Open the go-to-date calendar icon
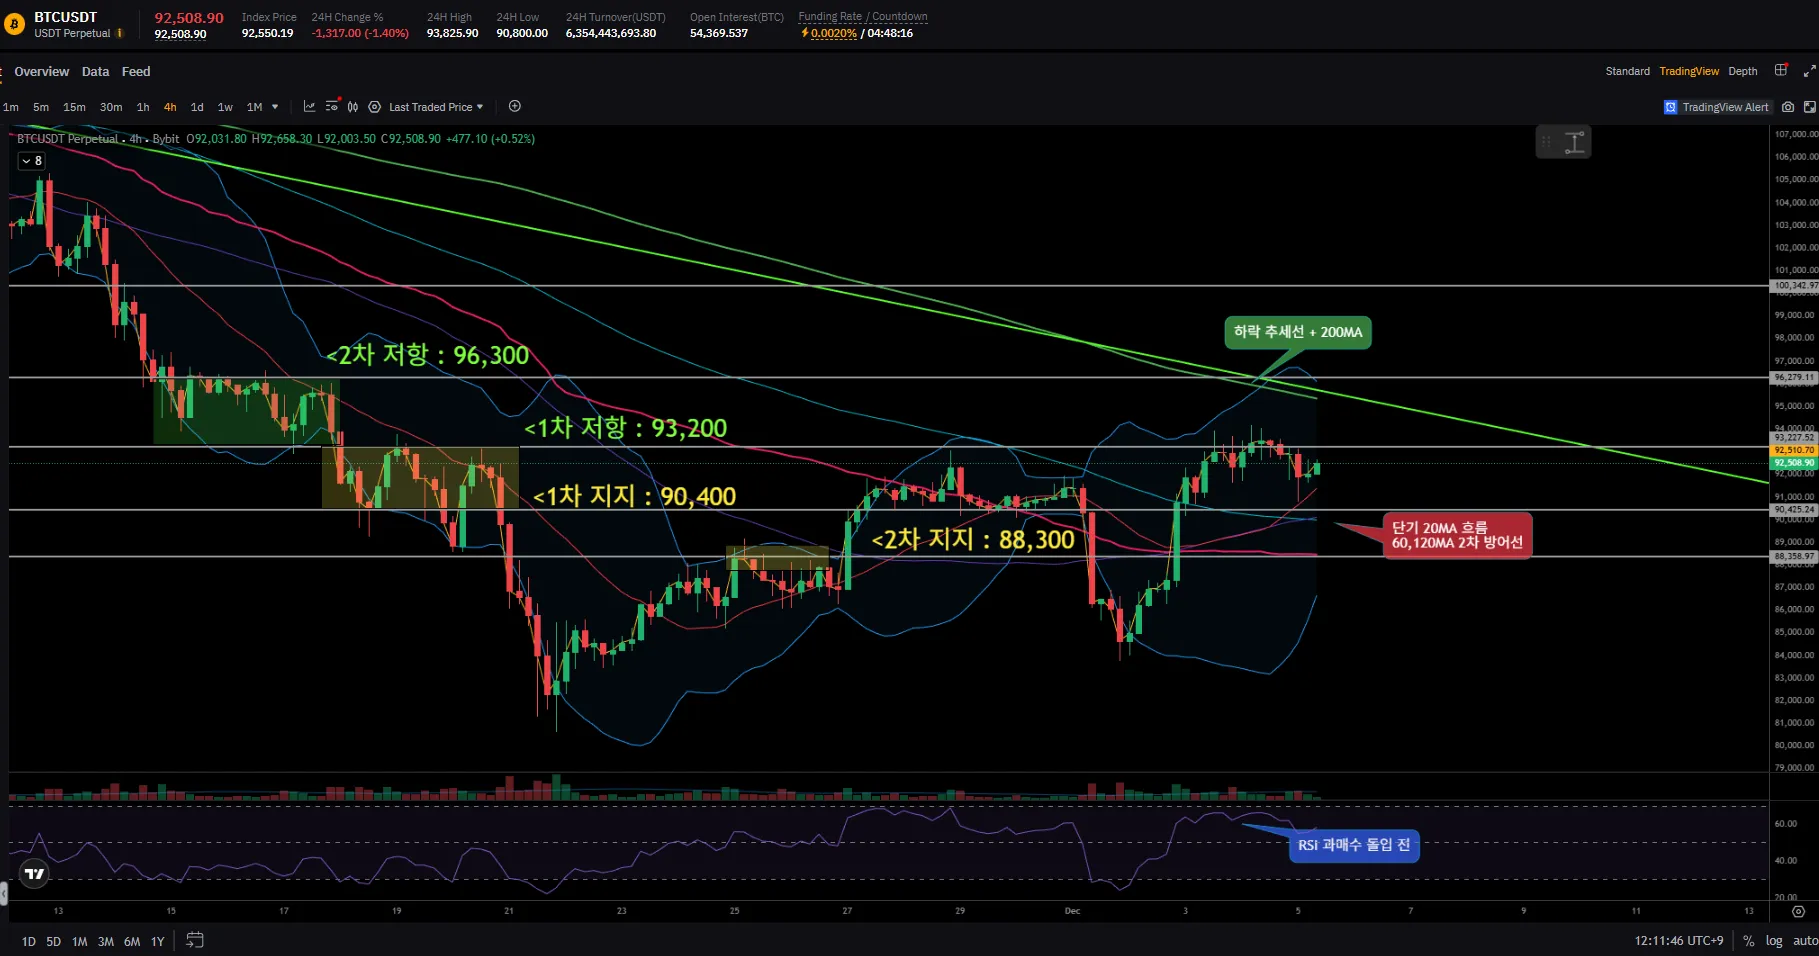The image size is (1819, 956). pos(195,940)
